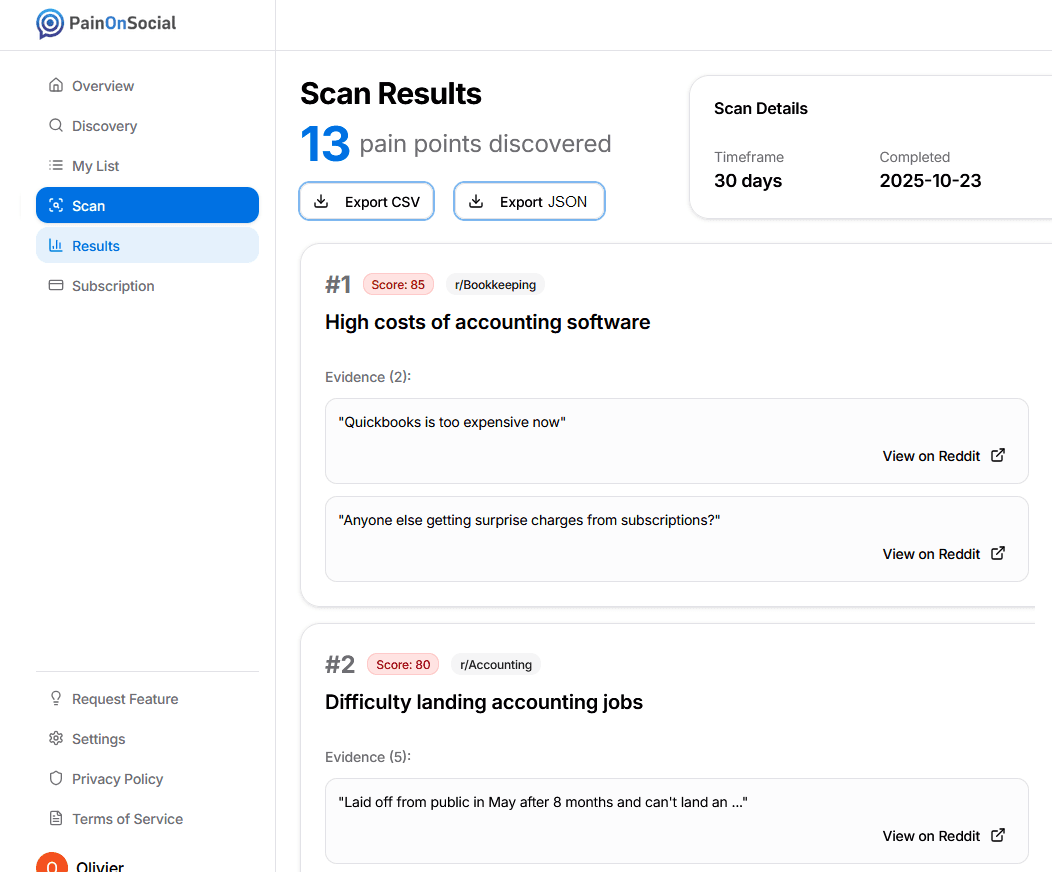Click the external link icon beside View on Reddit
Viewport: 1052px width, 872px height.
[997, 455]
